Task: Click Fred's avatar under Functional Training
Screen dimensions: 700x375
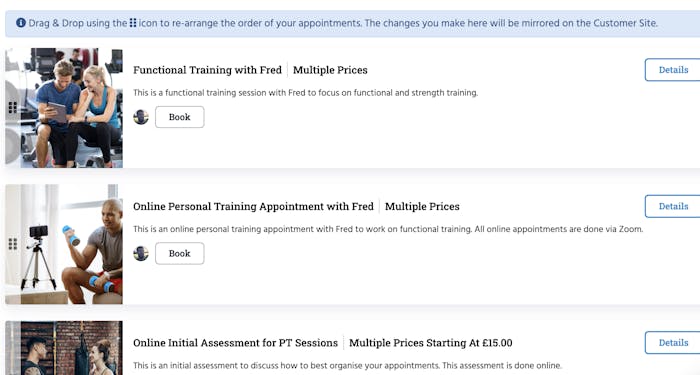Action: 141,117
